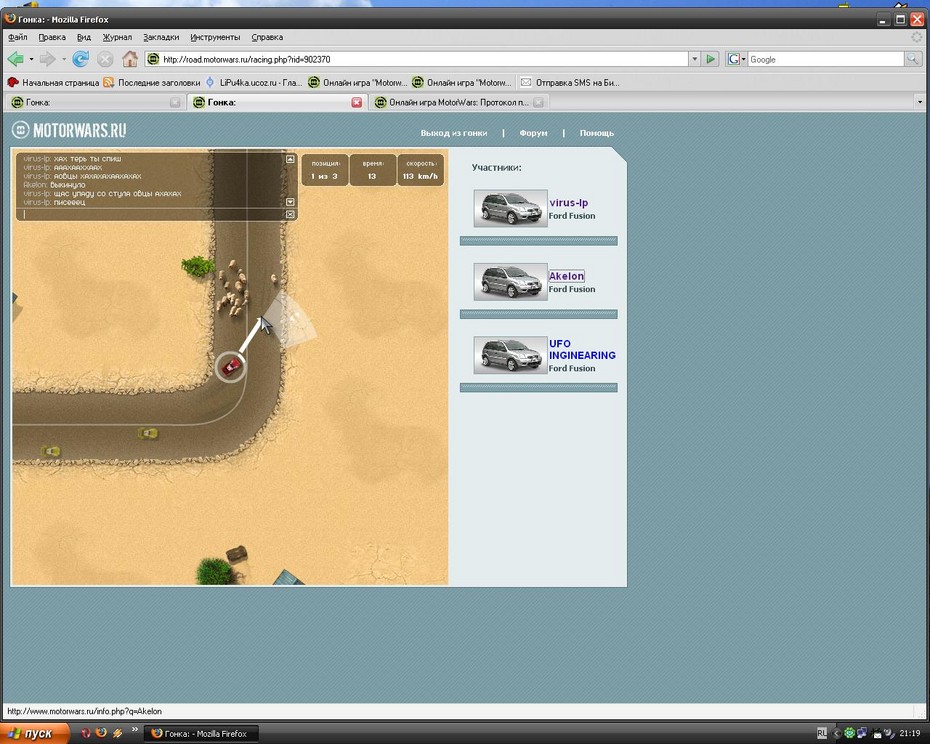Open the Помощь link
930x744 pixels.
[597, 133]
